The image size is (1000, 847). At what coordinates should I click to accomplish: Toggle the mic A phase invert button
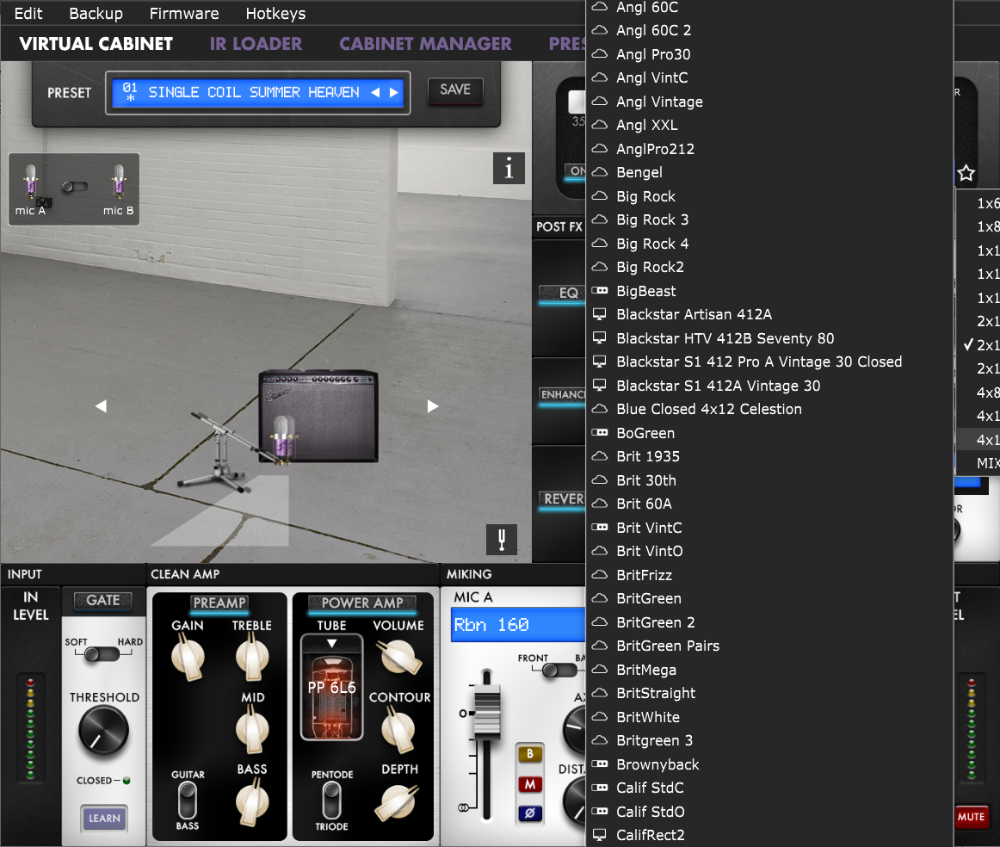pos(530,813)
